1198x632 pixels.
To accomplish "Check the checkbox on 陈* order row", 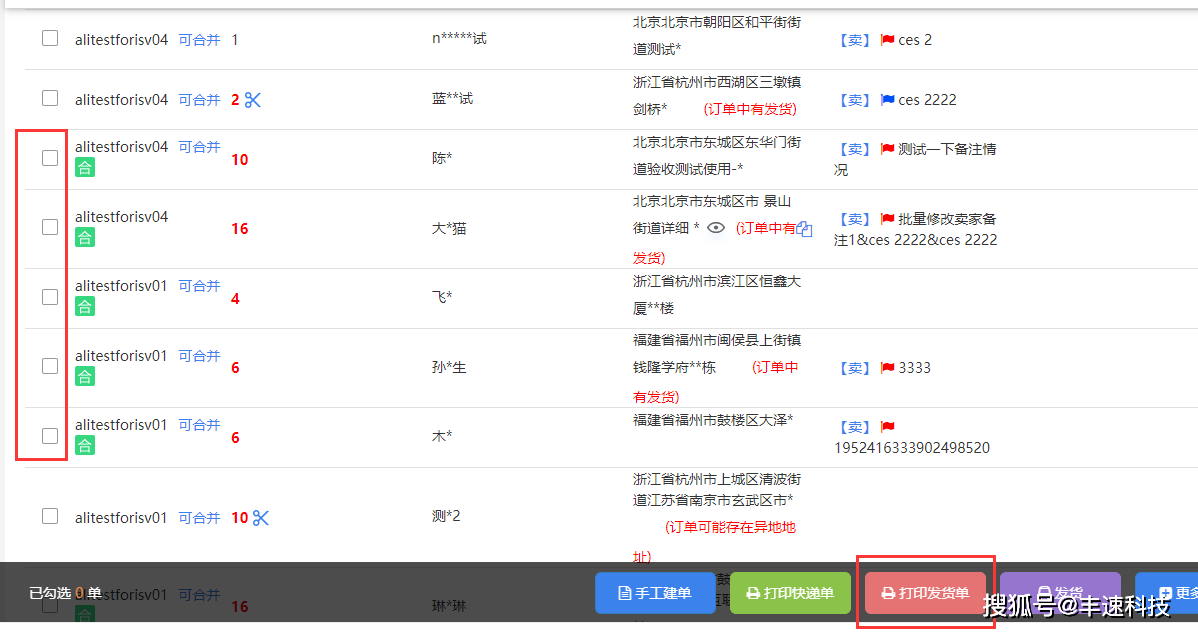I will pos(49,158).
